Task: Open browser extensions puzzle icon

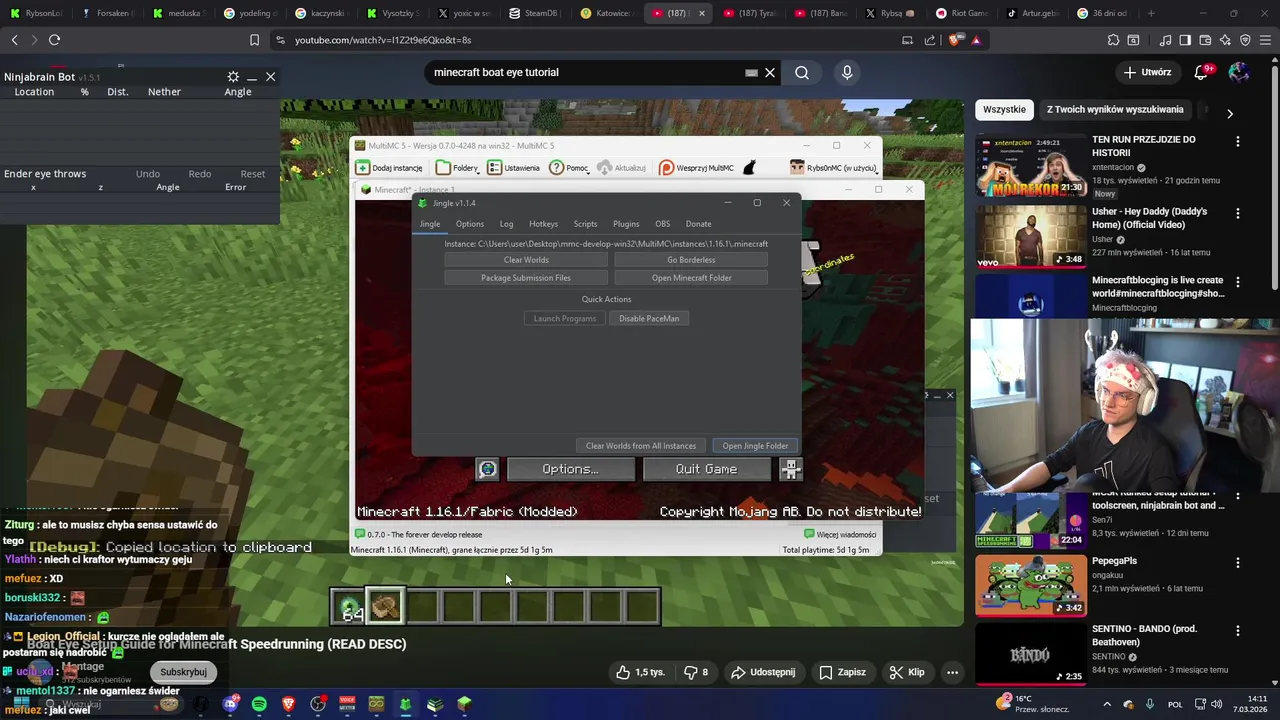Action: 1113,40
